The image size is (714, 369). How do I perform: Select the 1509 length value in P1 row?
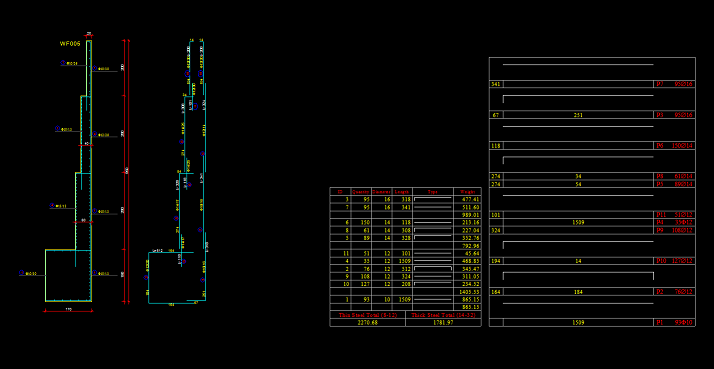pos(578,323)
